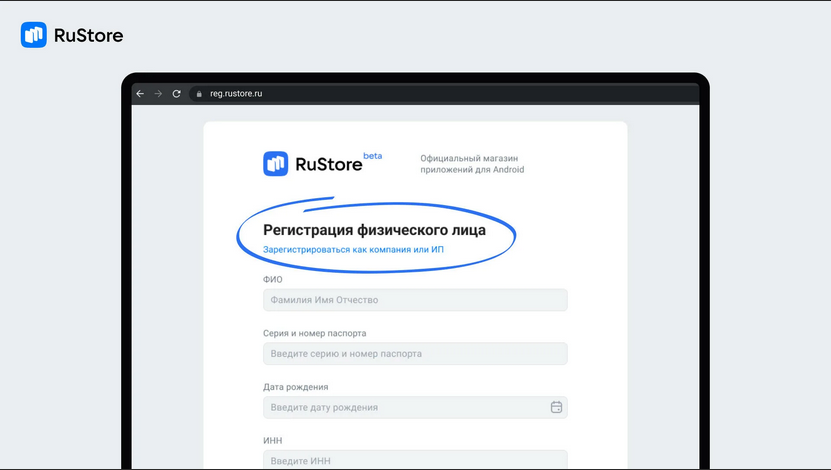This screenshot has height=470, width=831.
Task: Reload the page with refresh icon
Action: (x=176, y=94)
